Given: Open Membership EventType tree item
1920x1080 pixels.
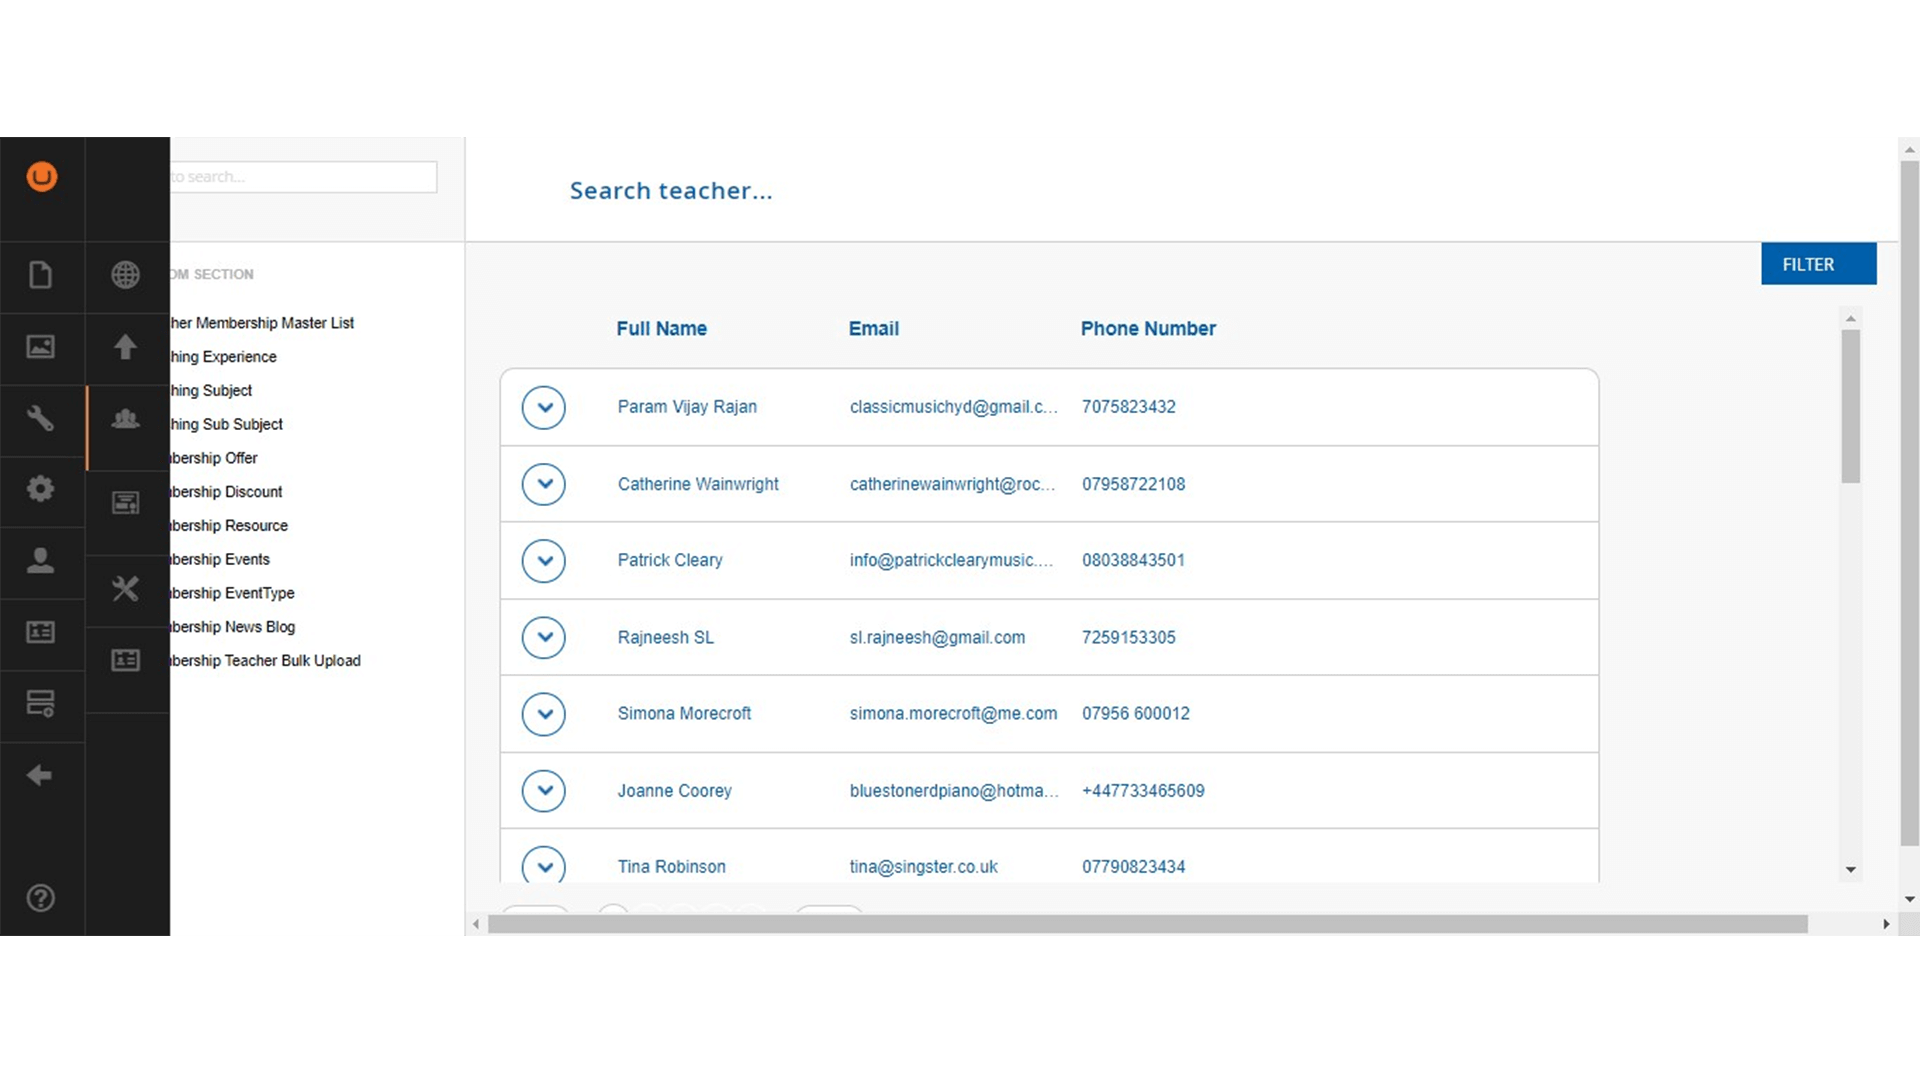Looking at the screenshot, I should pos(232,594).
